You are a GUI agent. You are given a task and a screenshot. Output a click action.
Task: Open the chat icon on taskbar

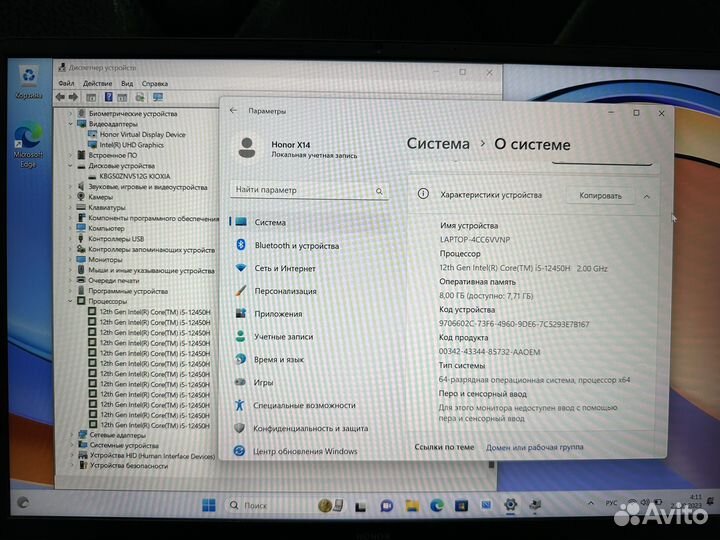pos(387,506)
